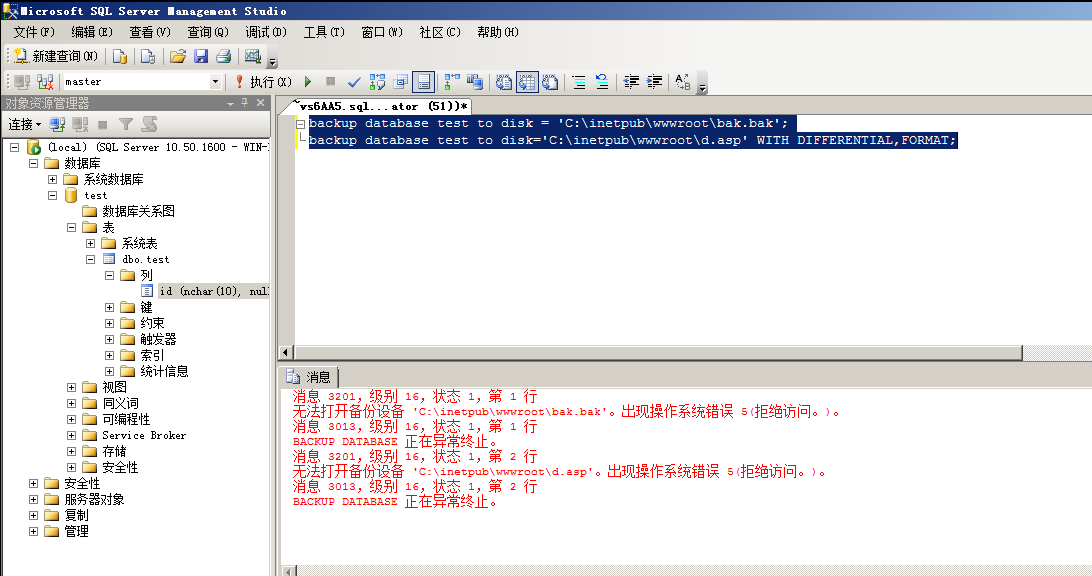Uncomment the selected lines
Screen dimensions: 1092x576
coord(602,82)
